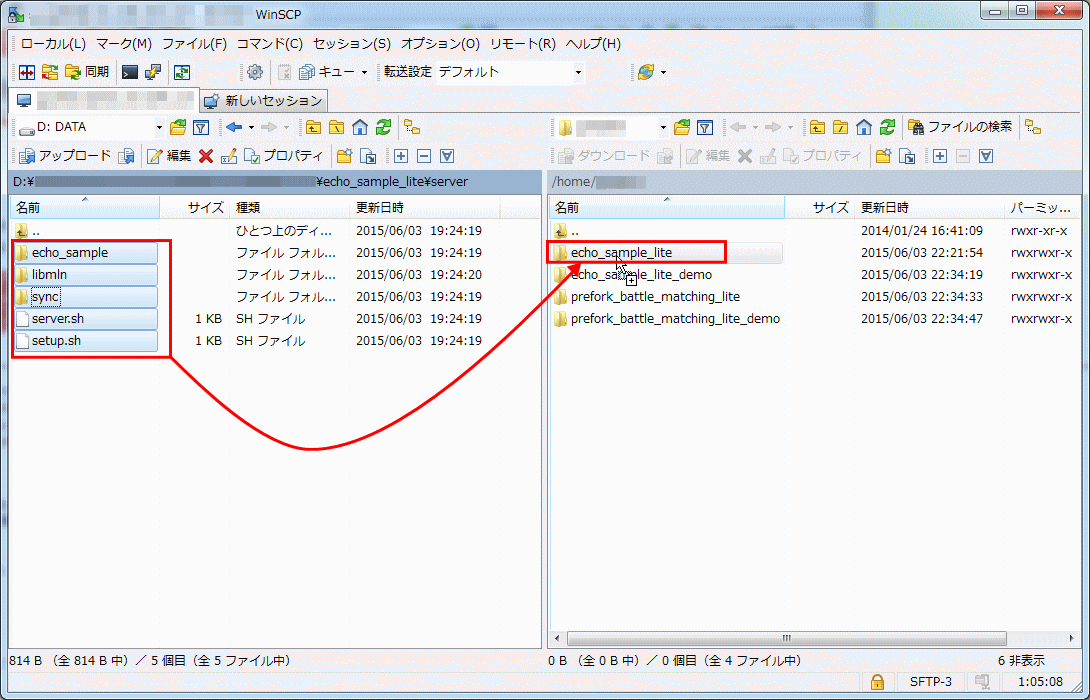
Task: Switch to the 新しいセッション tab
Action: pyautogui.click(x=264, y=101)
